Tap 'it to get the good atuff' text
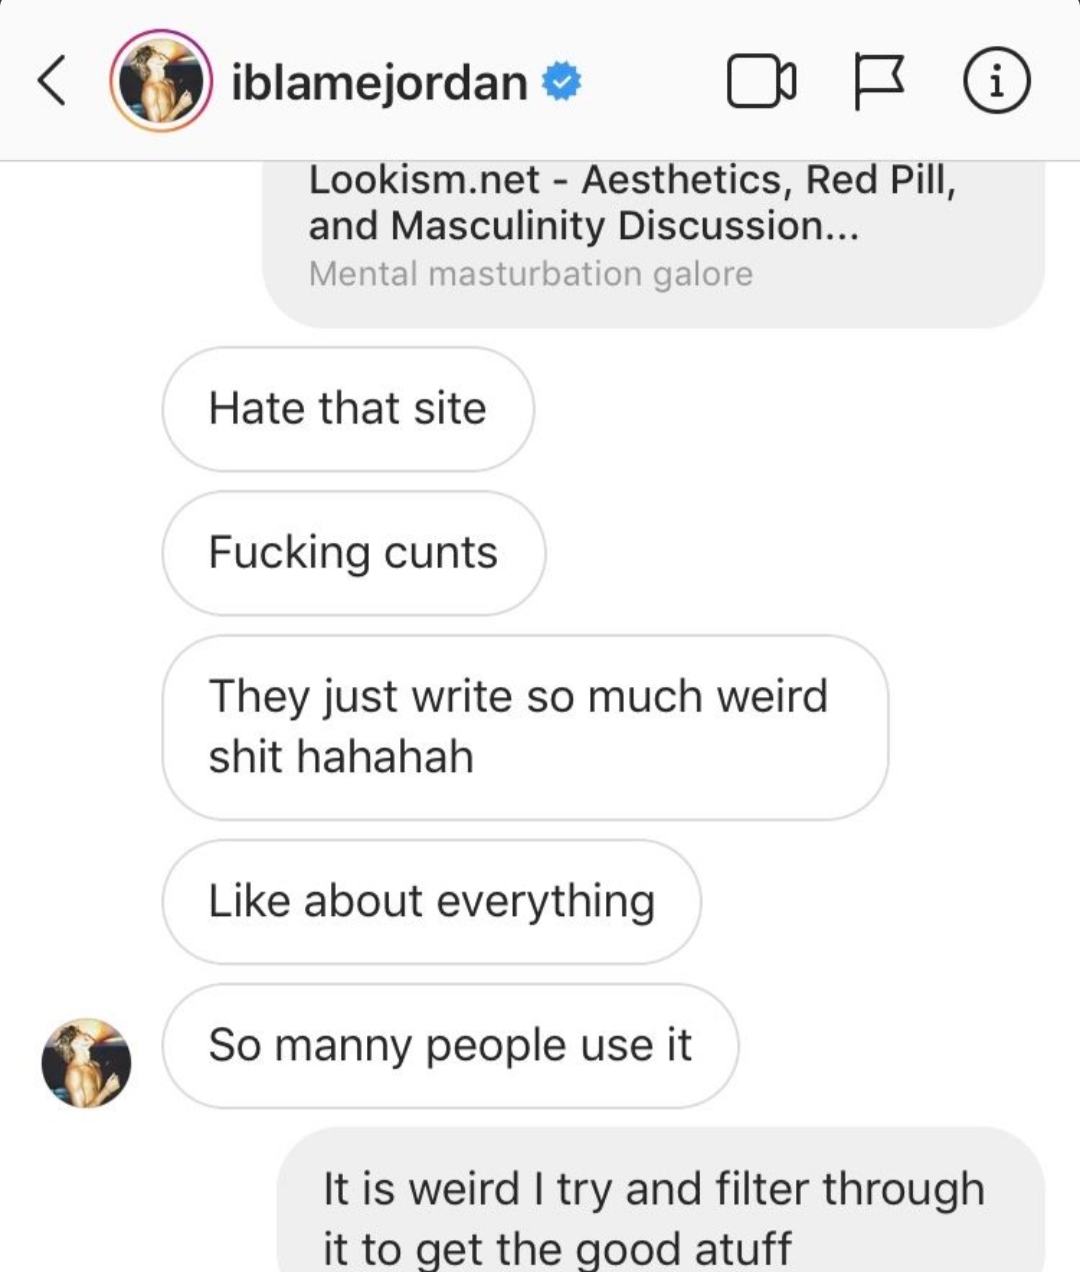1080x1272 pixels. pyautogui.click(x=557, y=1250)
